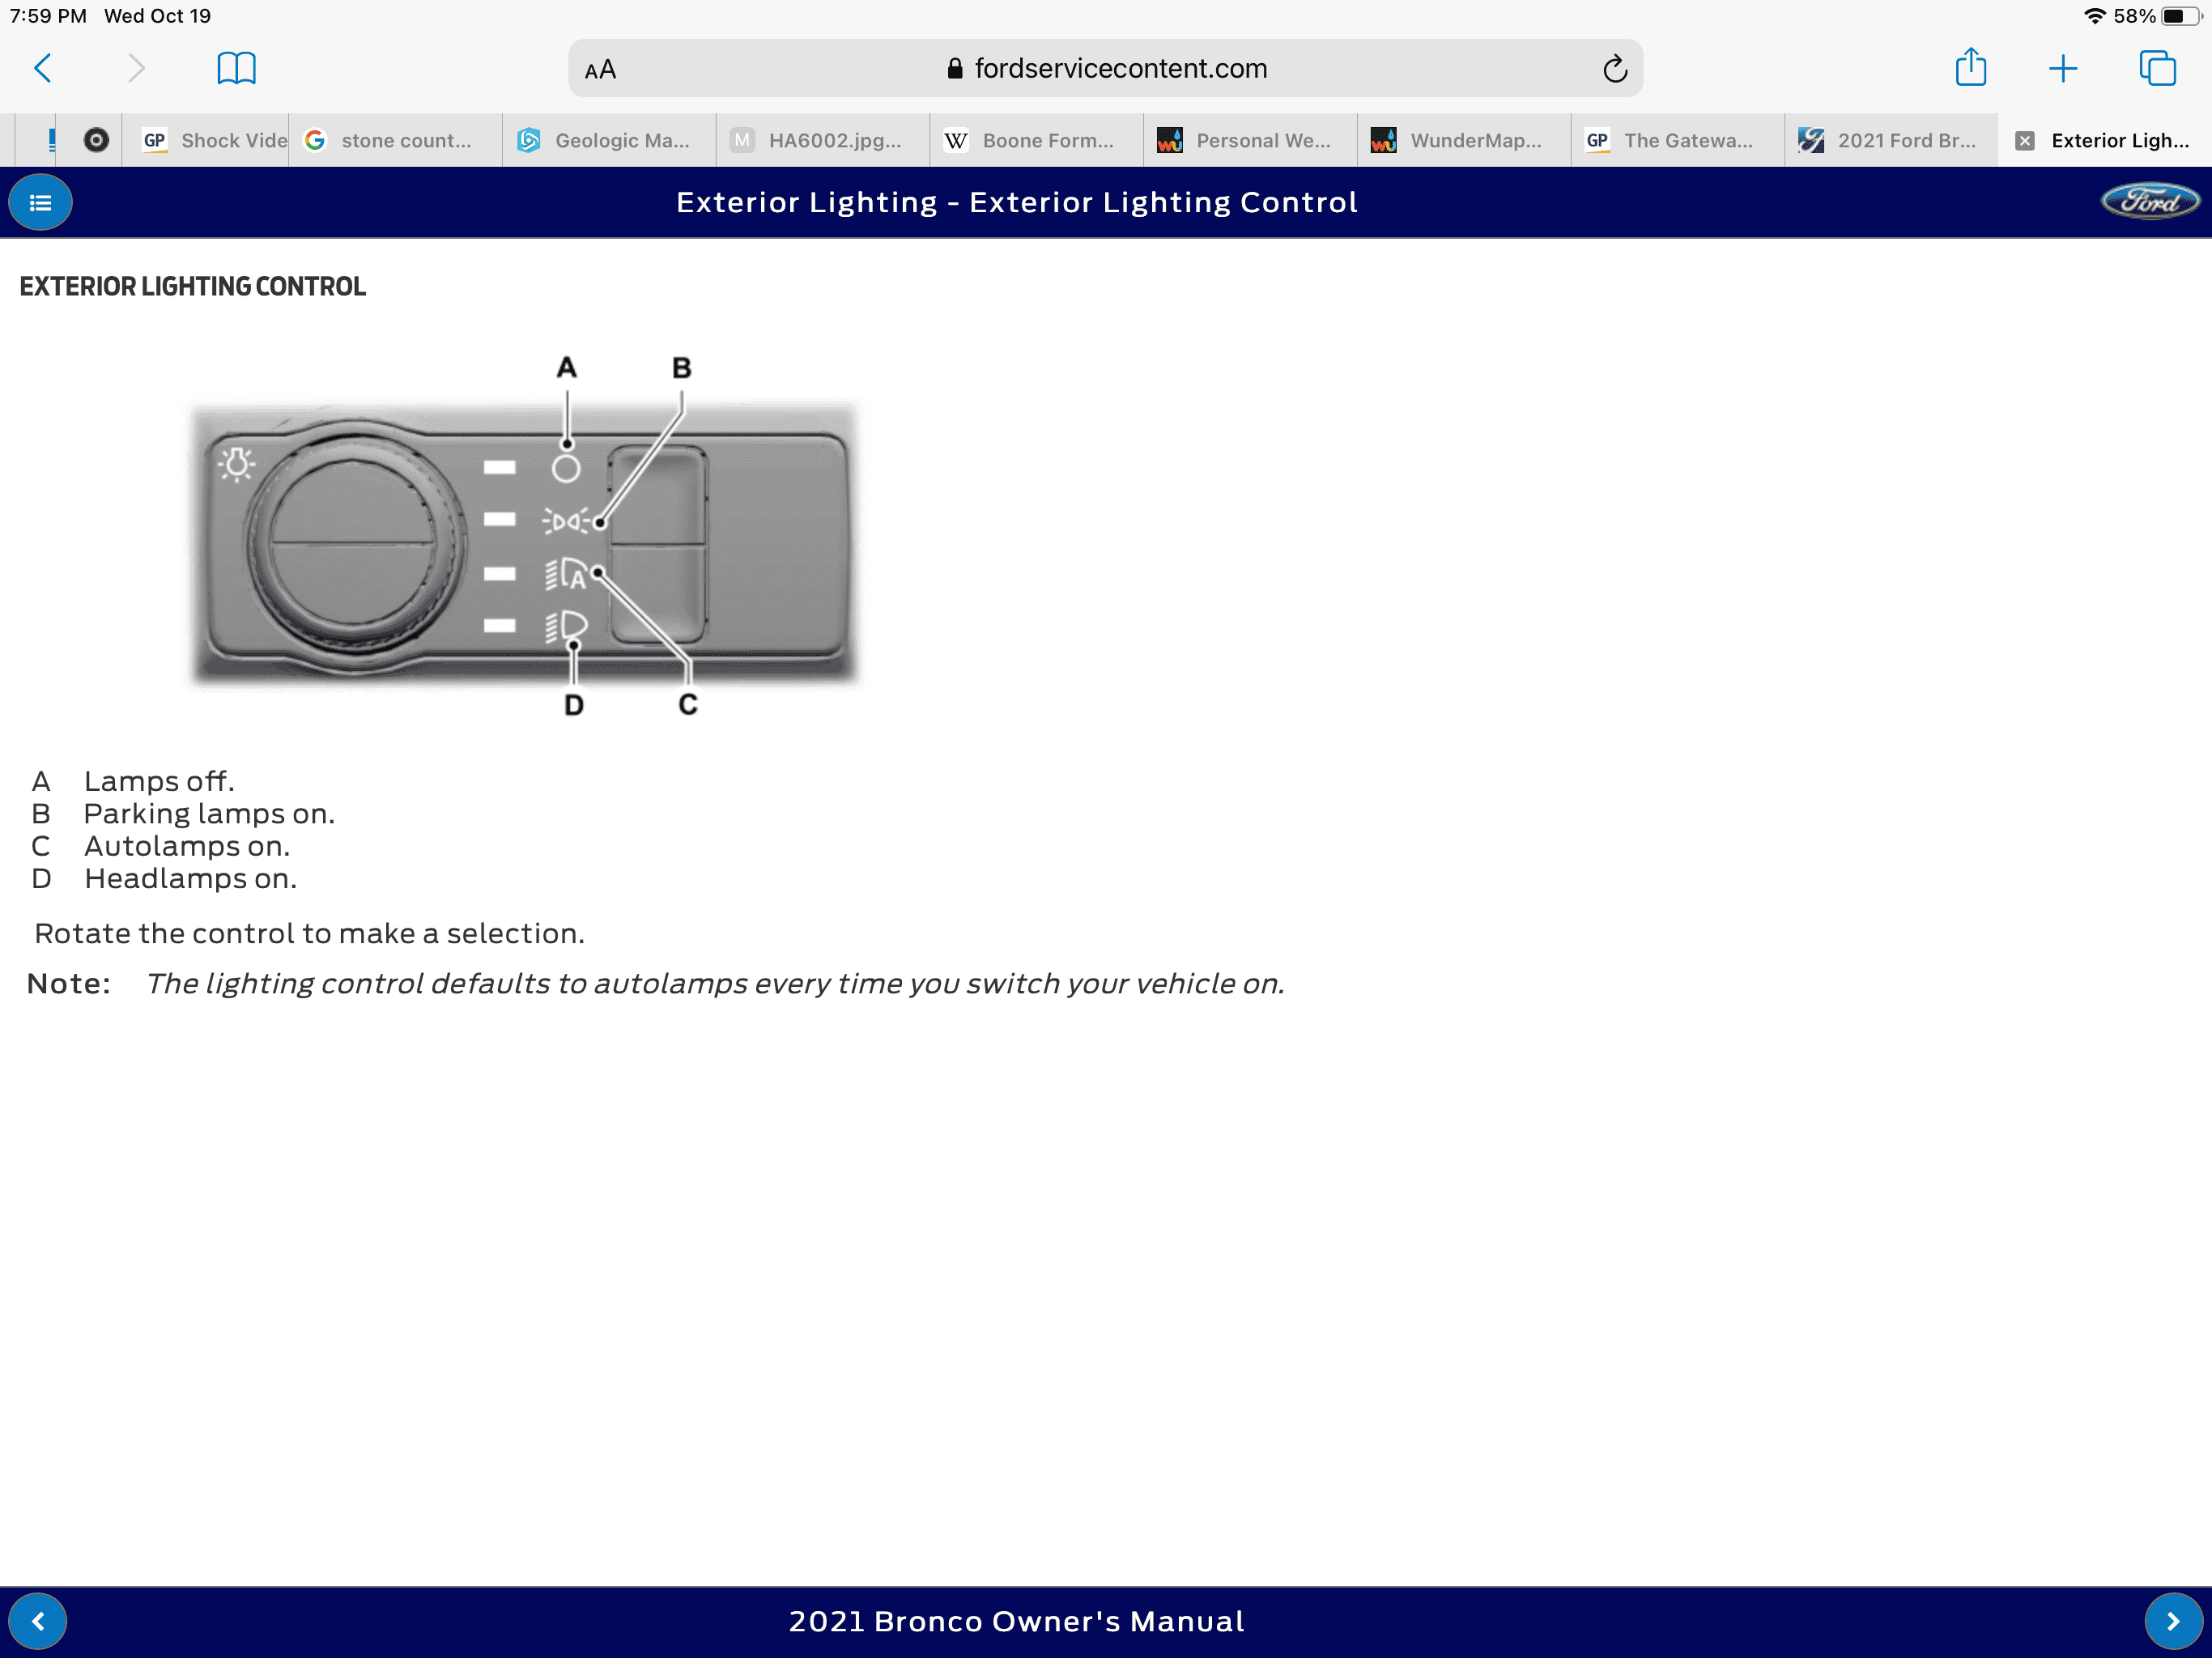Viewport: 2212px width, 1658px height.
Task: Close the Exterior Ligh... tab
Action: (x=2024, y=140)
